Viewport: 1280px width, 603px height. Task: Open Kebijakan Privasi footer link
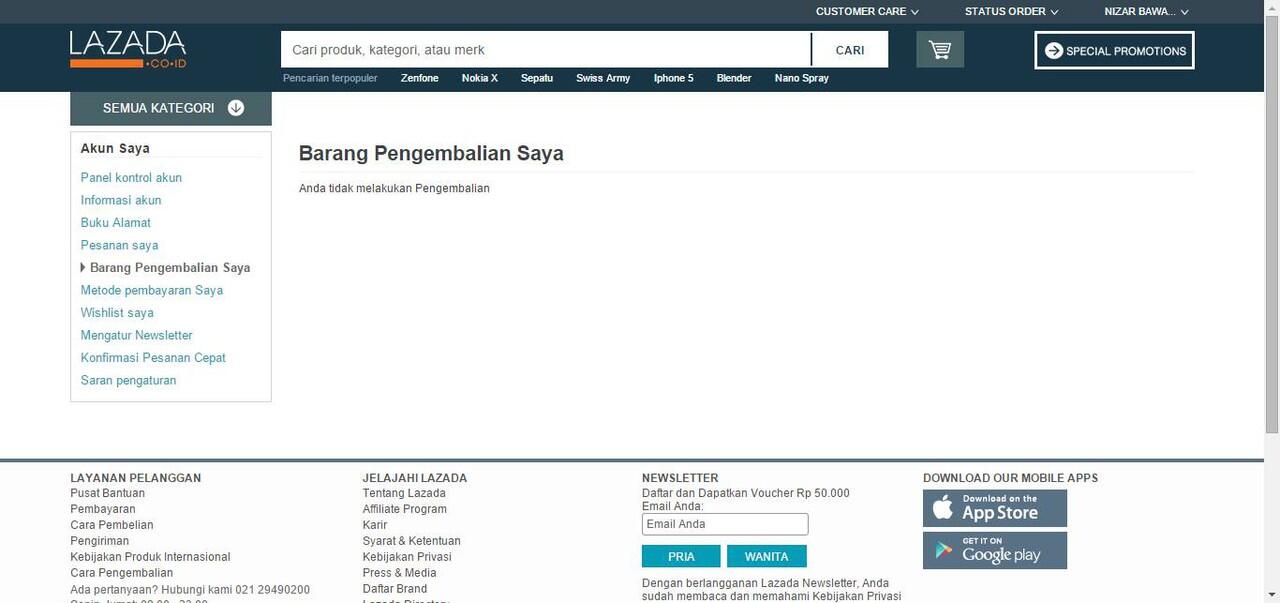coord(407,557)
